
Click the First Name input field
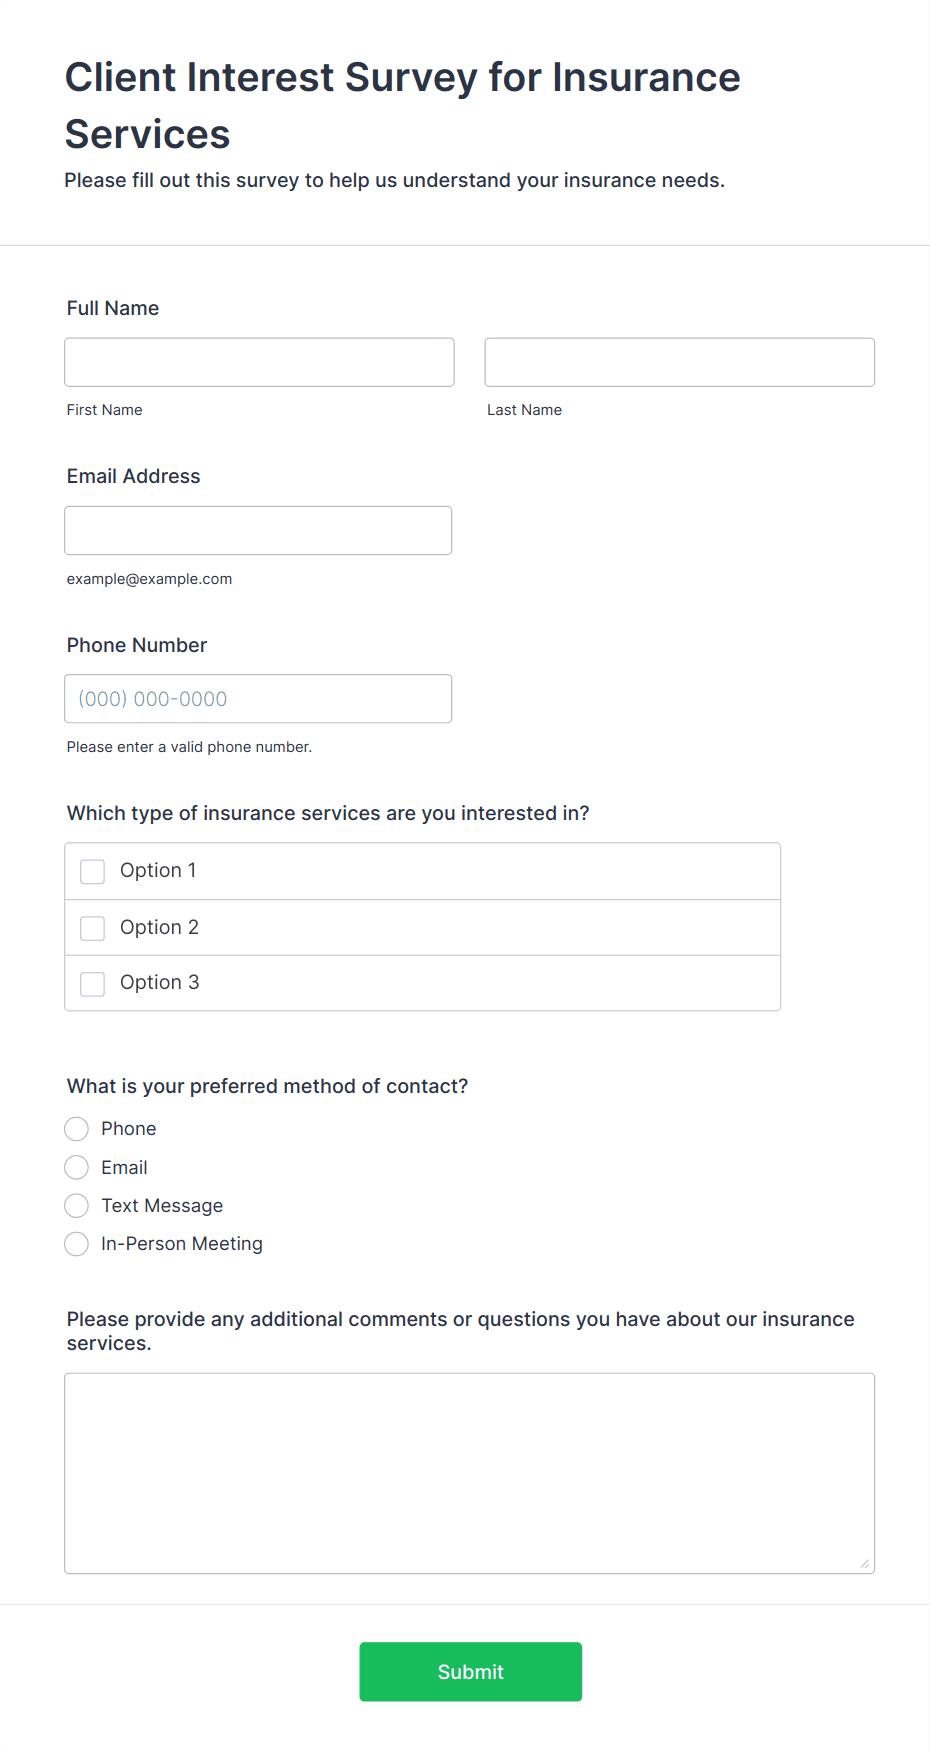click(259, 362)
